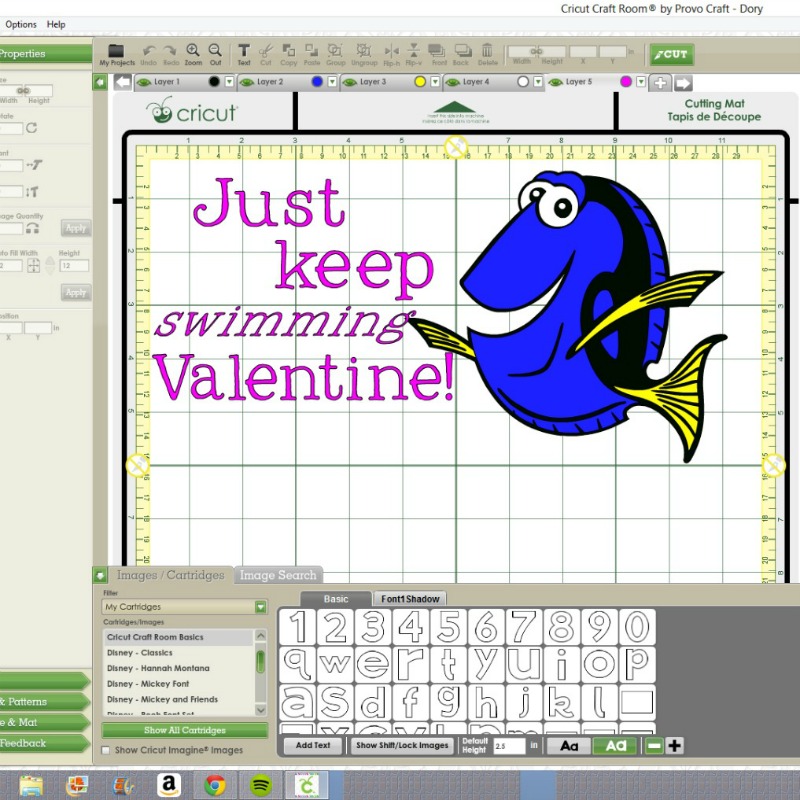This screenshot has width=800, height=800.
Task: Open Layer 4 dropdown arrow
Action: (x=538, y=82)
